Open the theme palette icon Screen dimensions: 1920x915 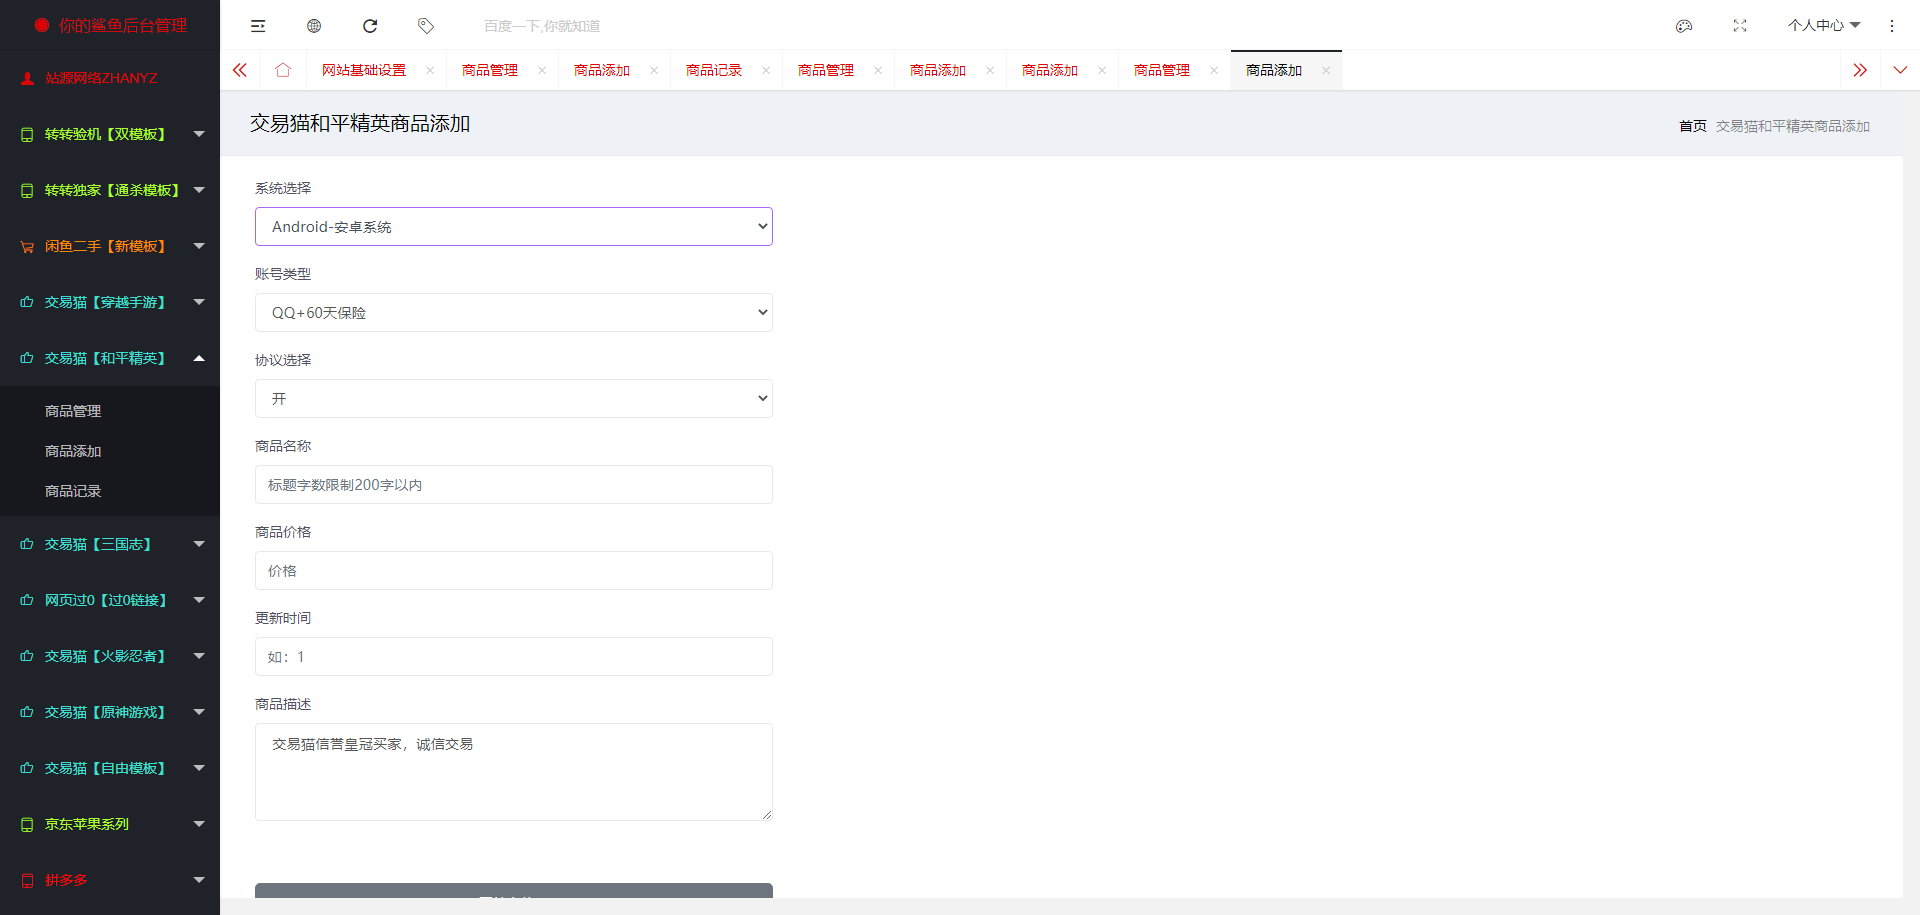point(1684,26)
